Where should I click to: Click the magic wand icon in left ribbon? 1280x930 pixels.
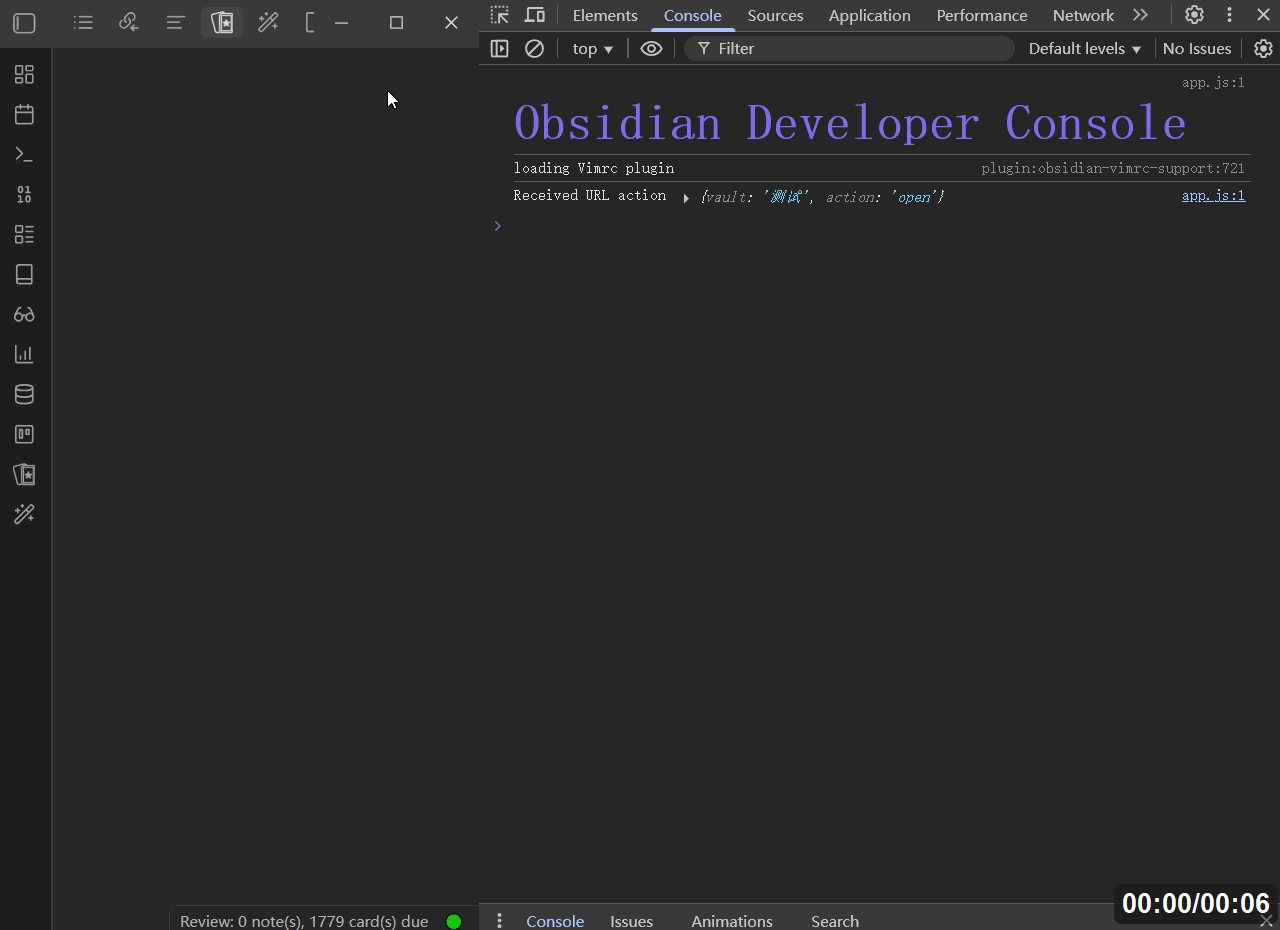pyautogui.click(x=24, y=514)
